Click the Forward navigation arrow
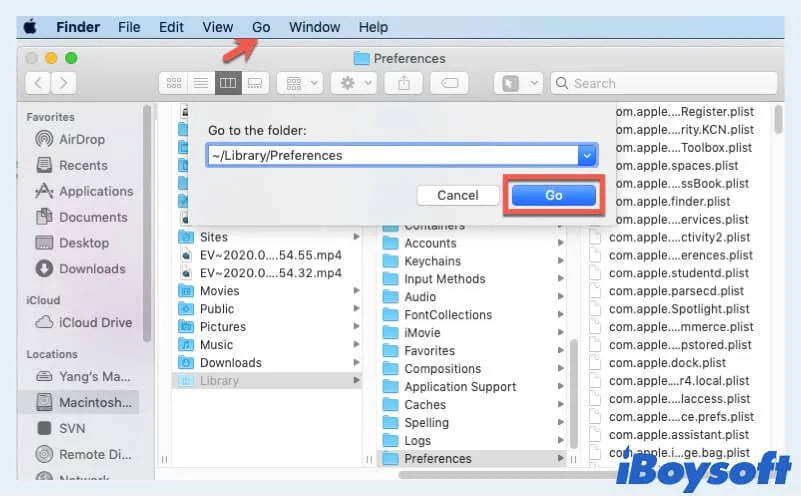 (x=65, y=84)
